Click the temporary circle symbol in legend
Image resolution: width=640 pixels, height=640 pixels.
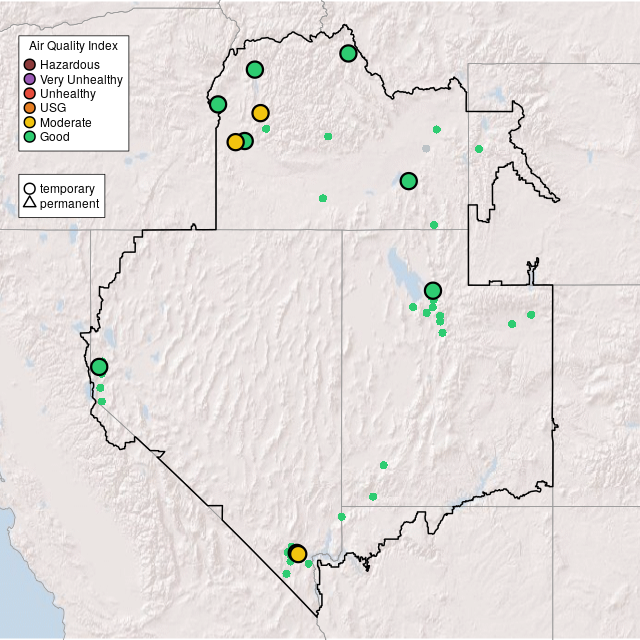pyautogui.click(x=30, y=188)
